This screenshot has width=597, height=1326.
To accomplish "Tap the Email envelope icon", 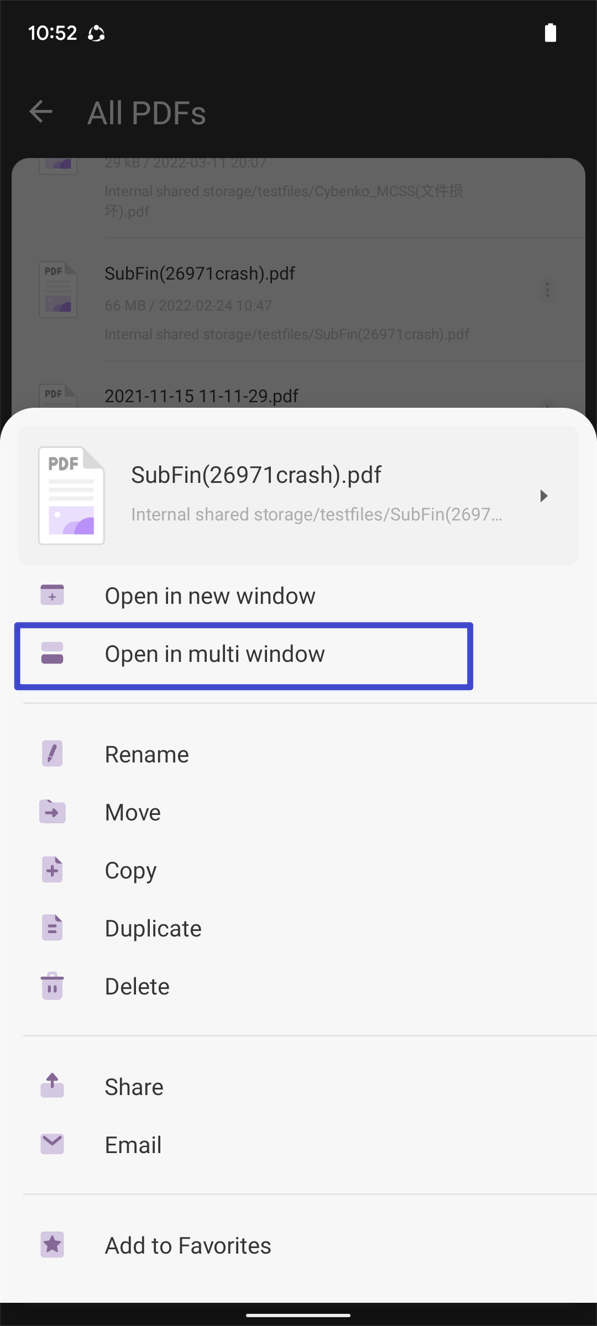I will (x=52, y=1144).
